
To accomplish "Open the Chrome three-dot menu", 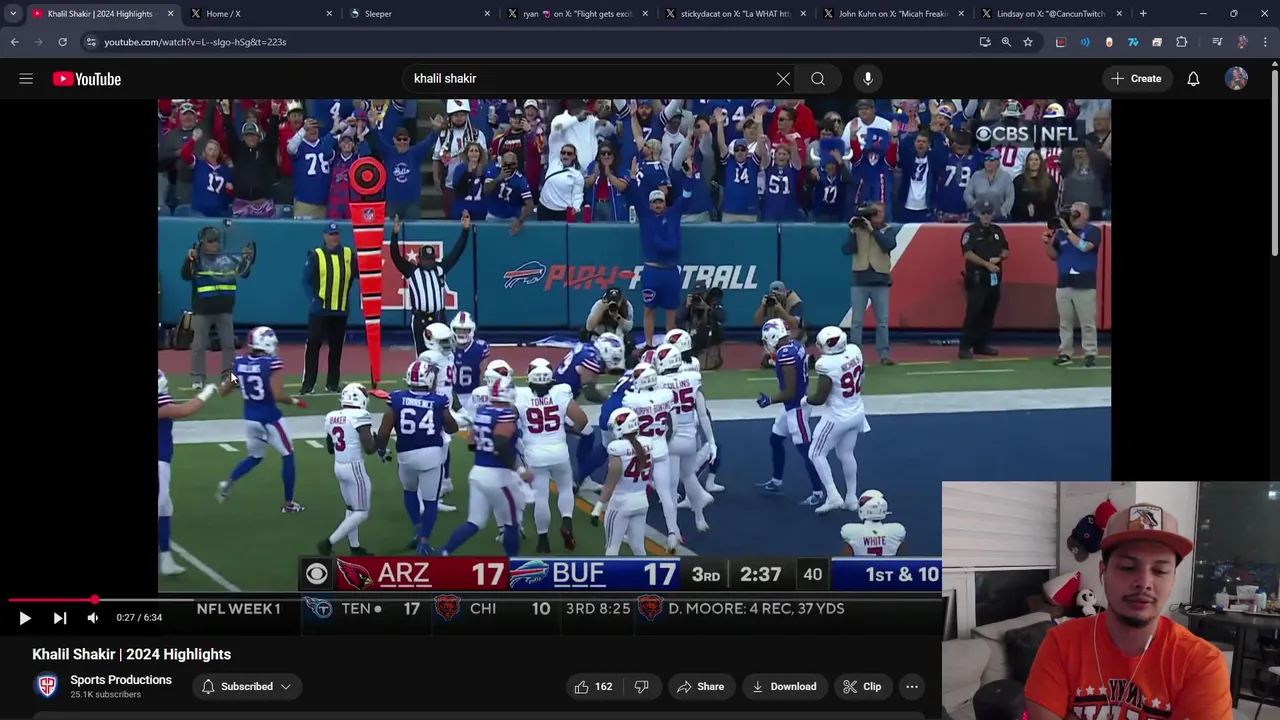I will [1264, 42].
